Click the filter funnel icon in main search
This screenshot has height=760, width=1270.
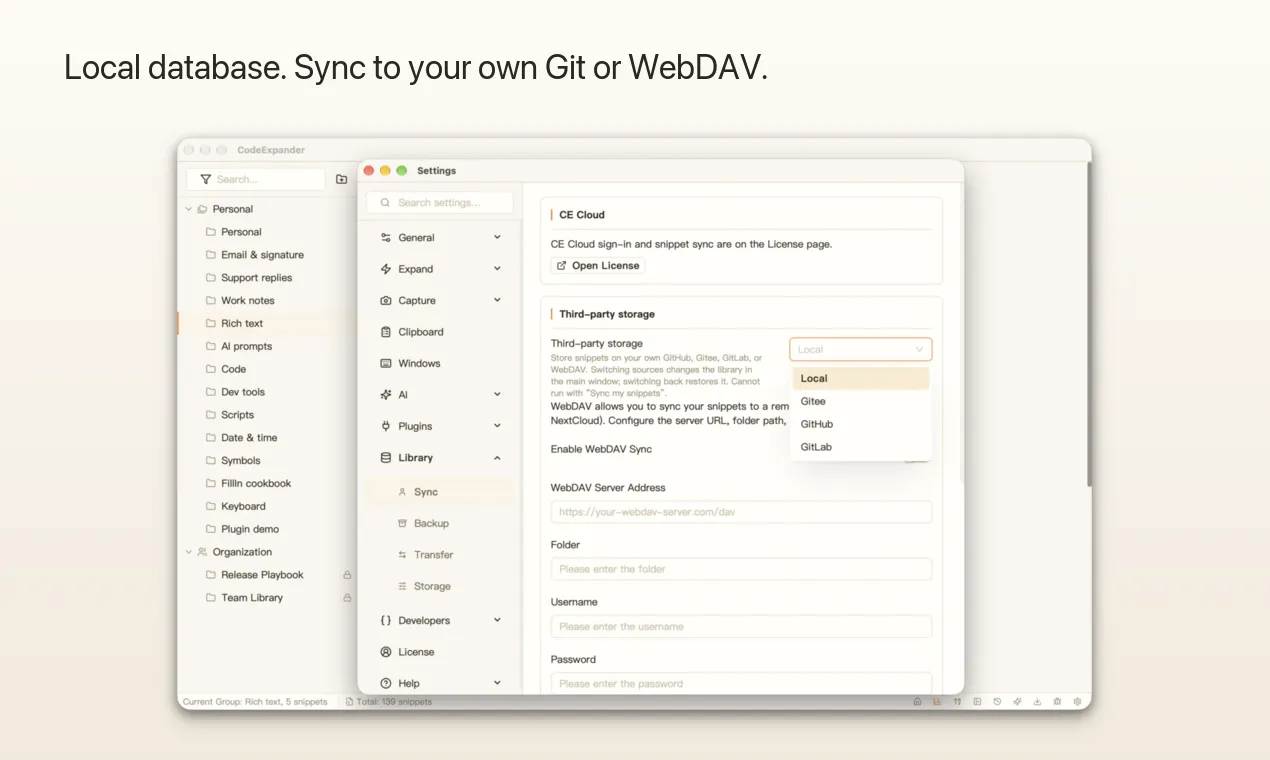click(205, 179)
